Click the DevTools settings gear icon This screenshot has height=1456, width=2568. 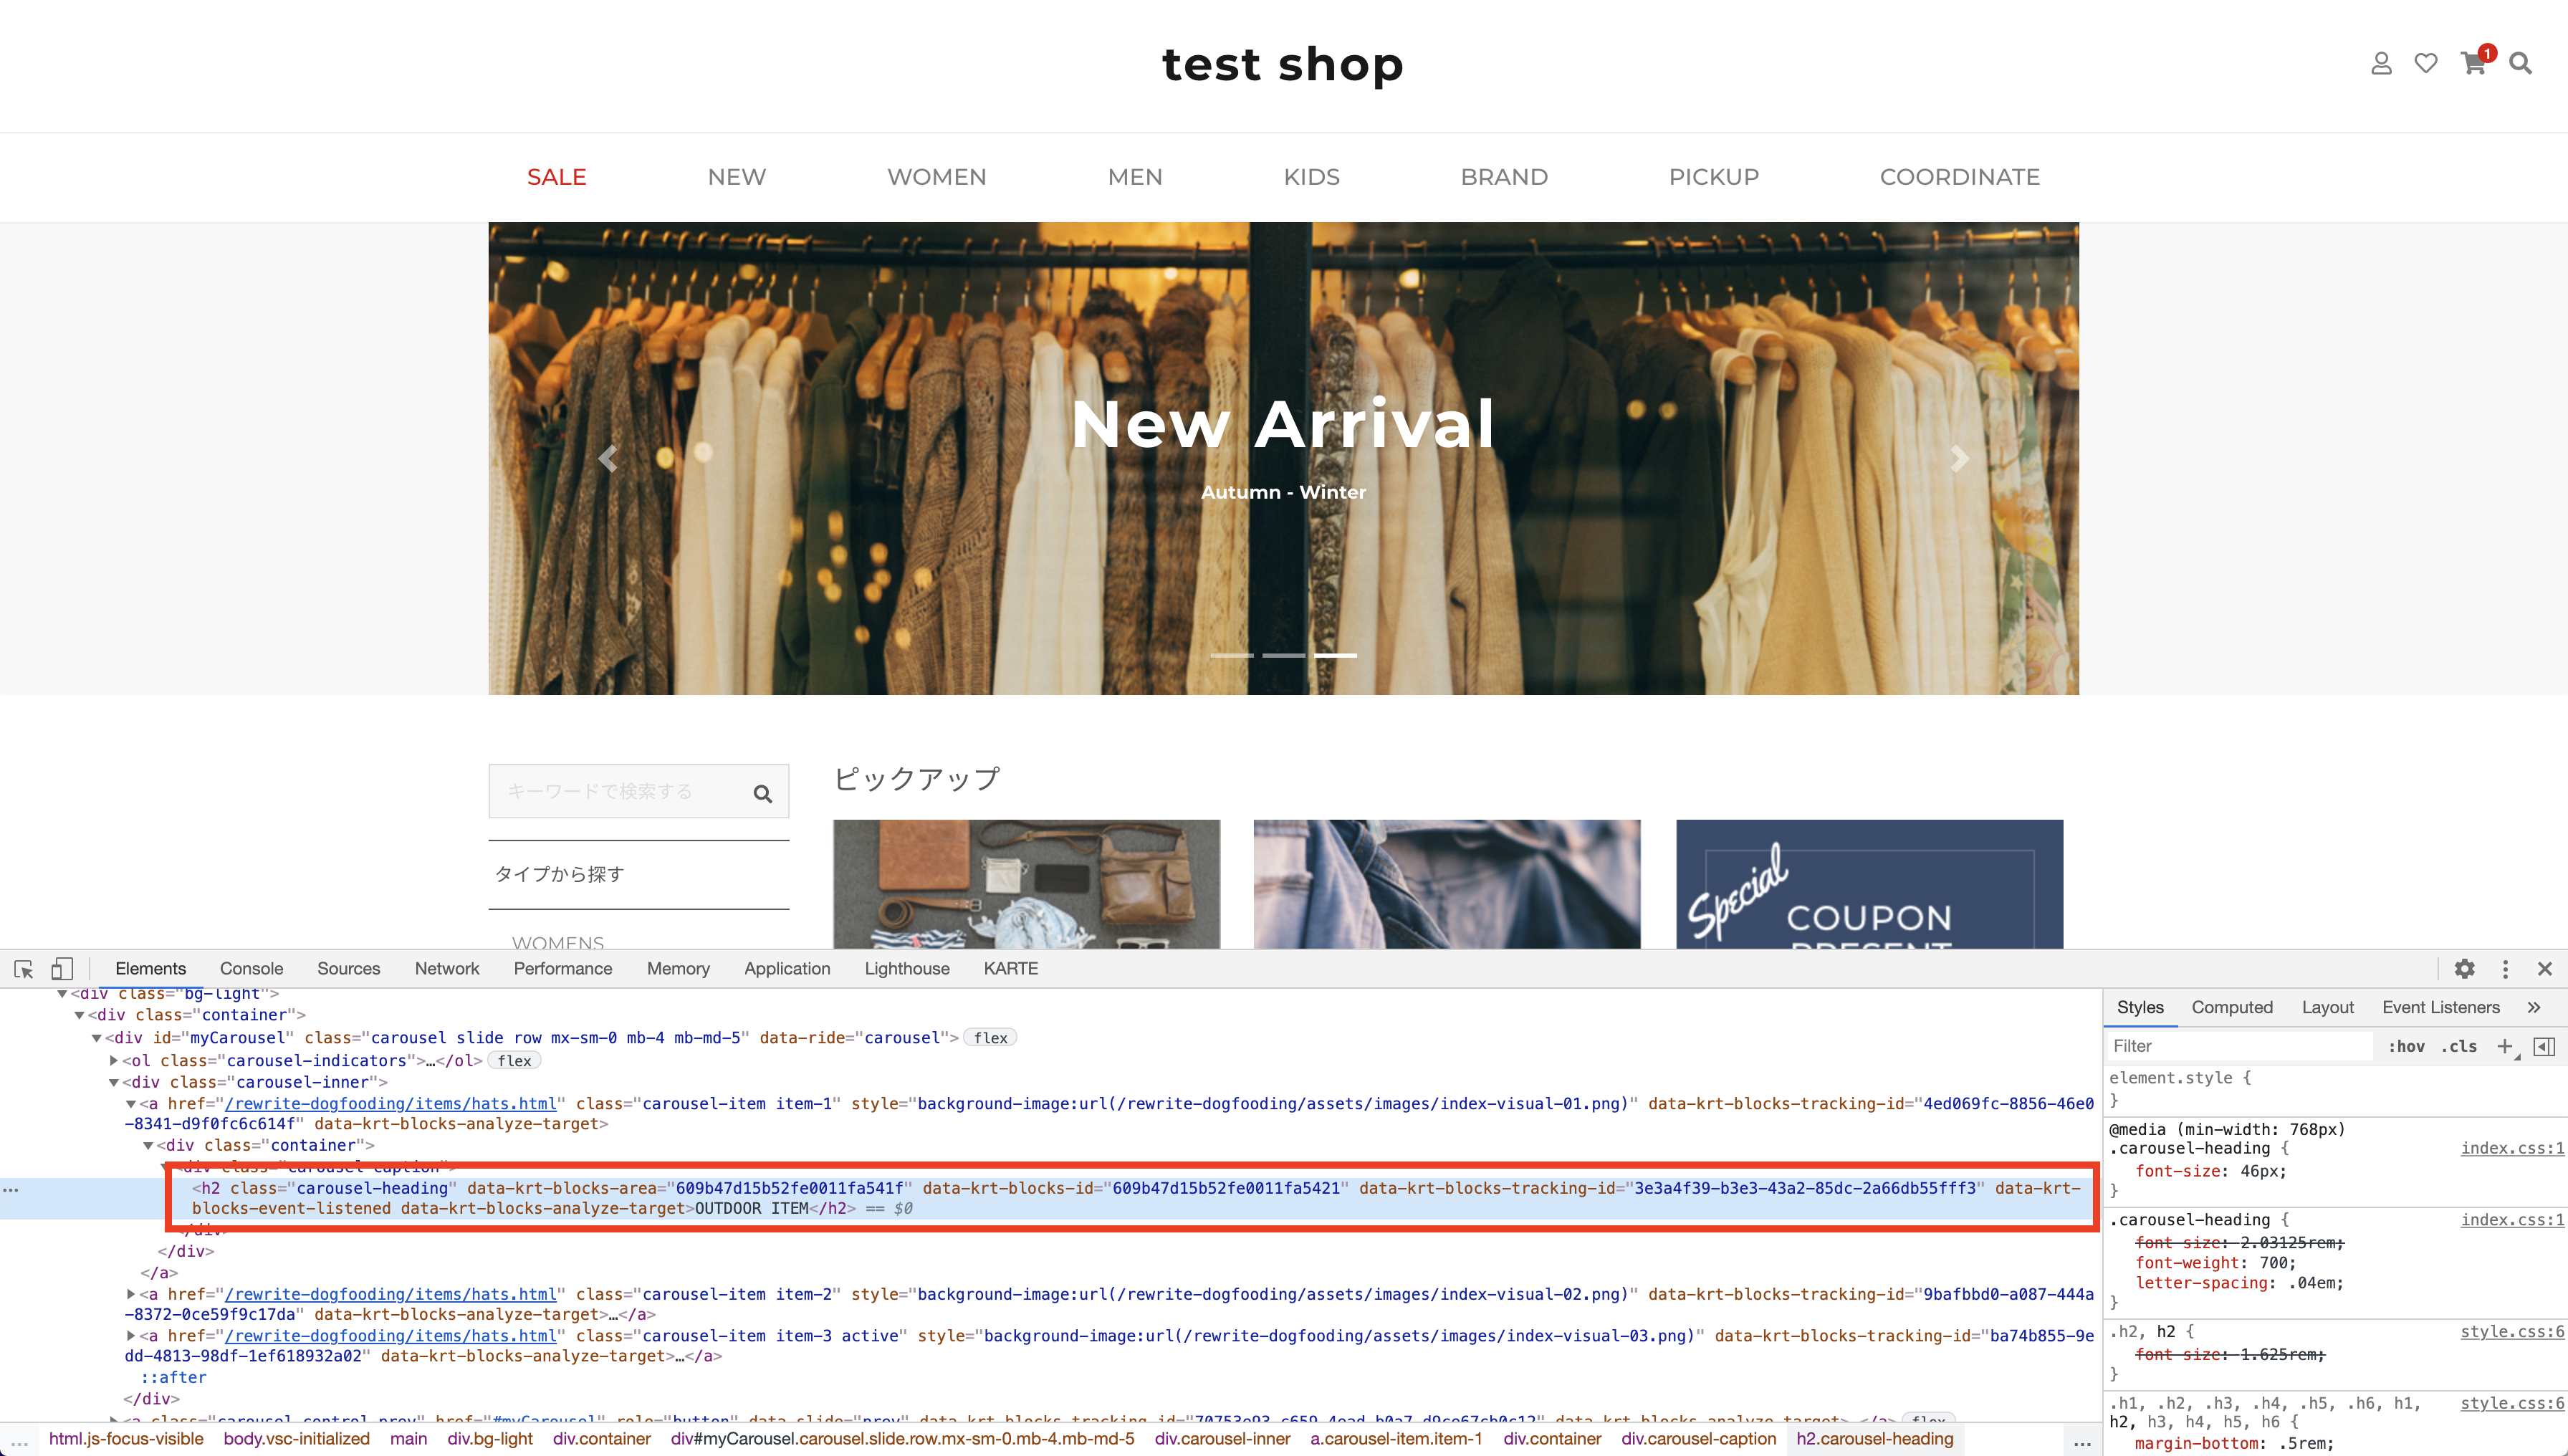point(2466,968)
